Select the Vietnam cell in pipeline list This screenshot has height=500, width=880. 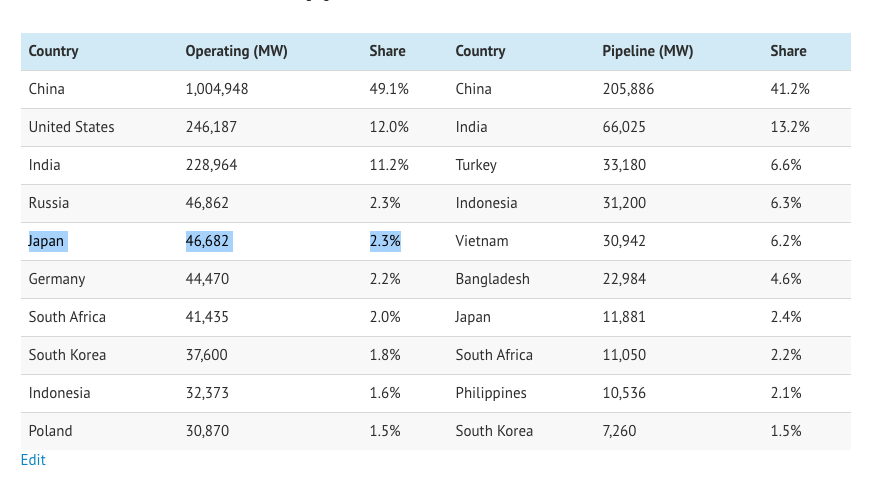click(x=482, y=241)
